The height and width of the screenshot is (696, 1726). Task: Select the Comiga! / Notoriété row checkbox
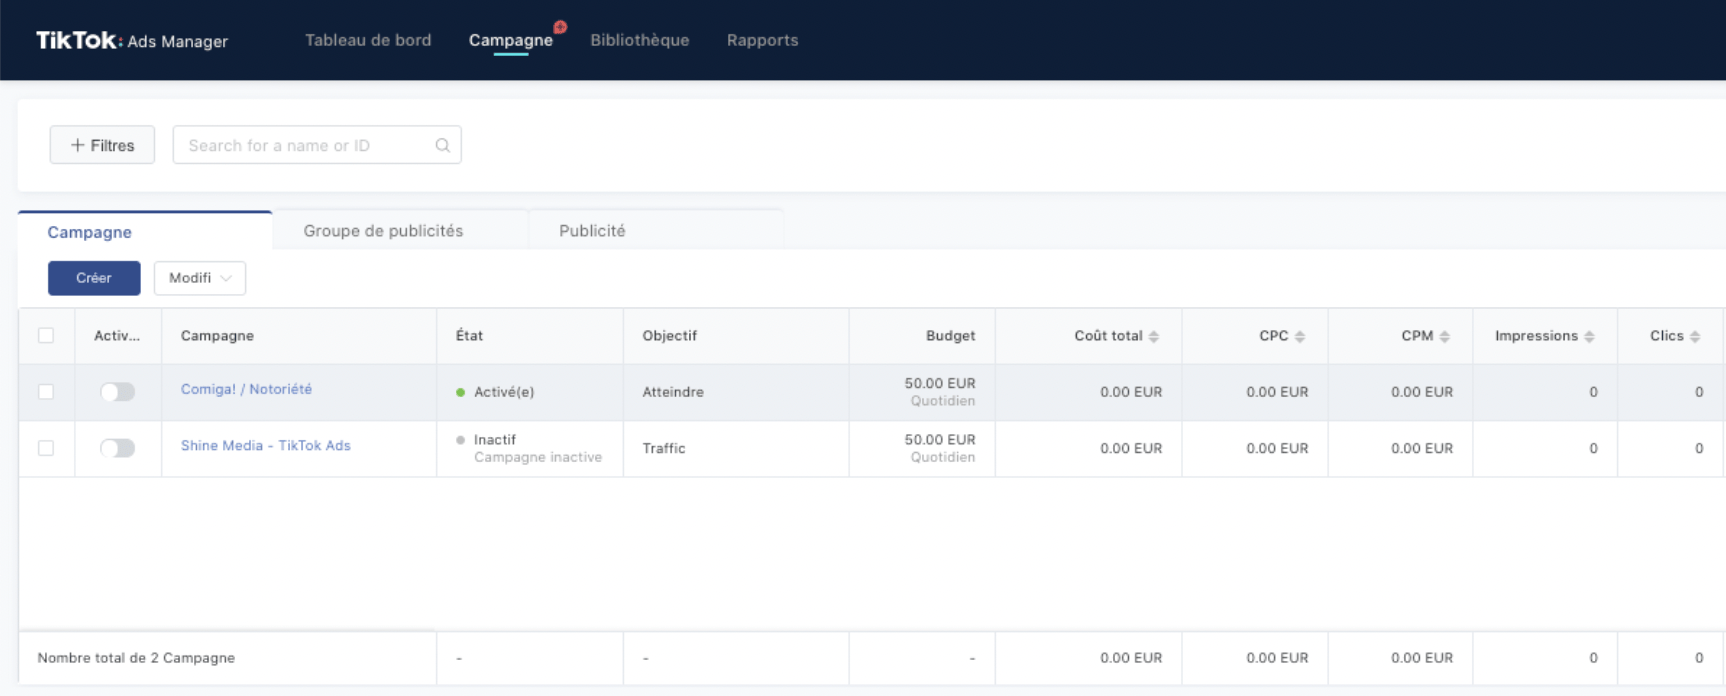[46, 392]
